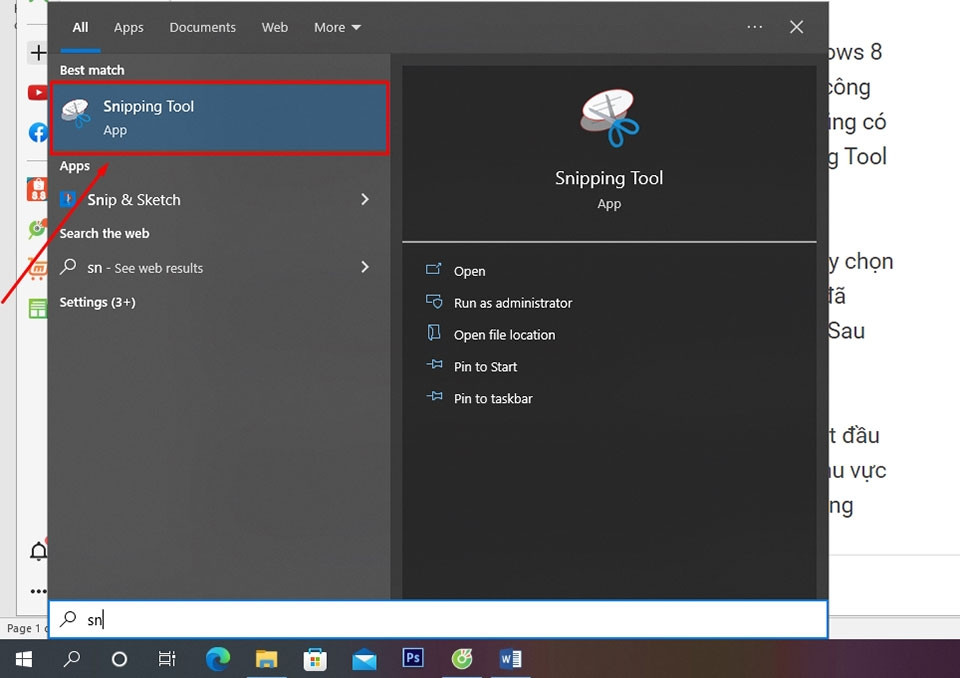The image size is (960, 678).
Task: Click the magnifier icon in search box
Action: (68, 619)
